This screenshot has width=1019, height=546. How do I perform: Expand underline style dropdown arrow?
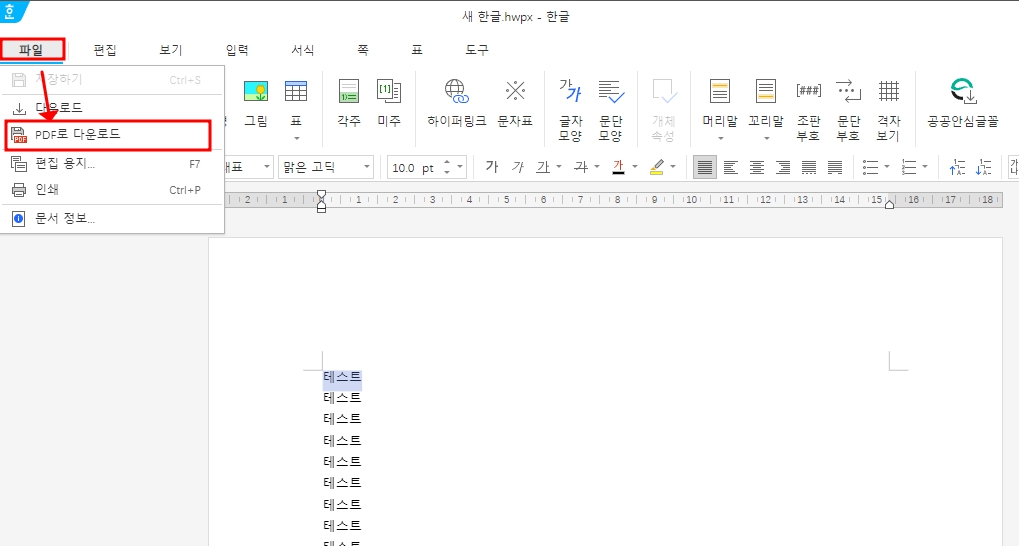coord(558,167)
